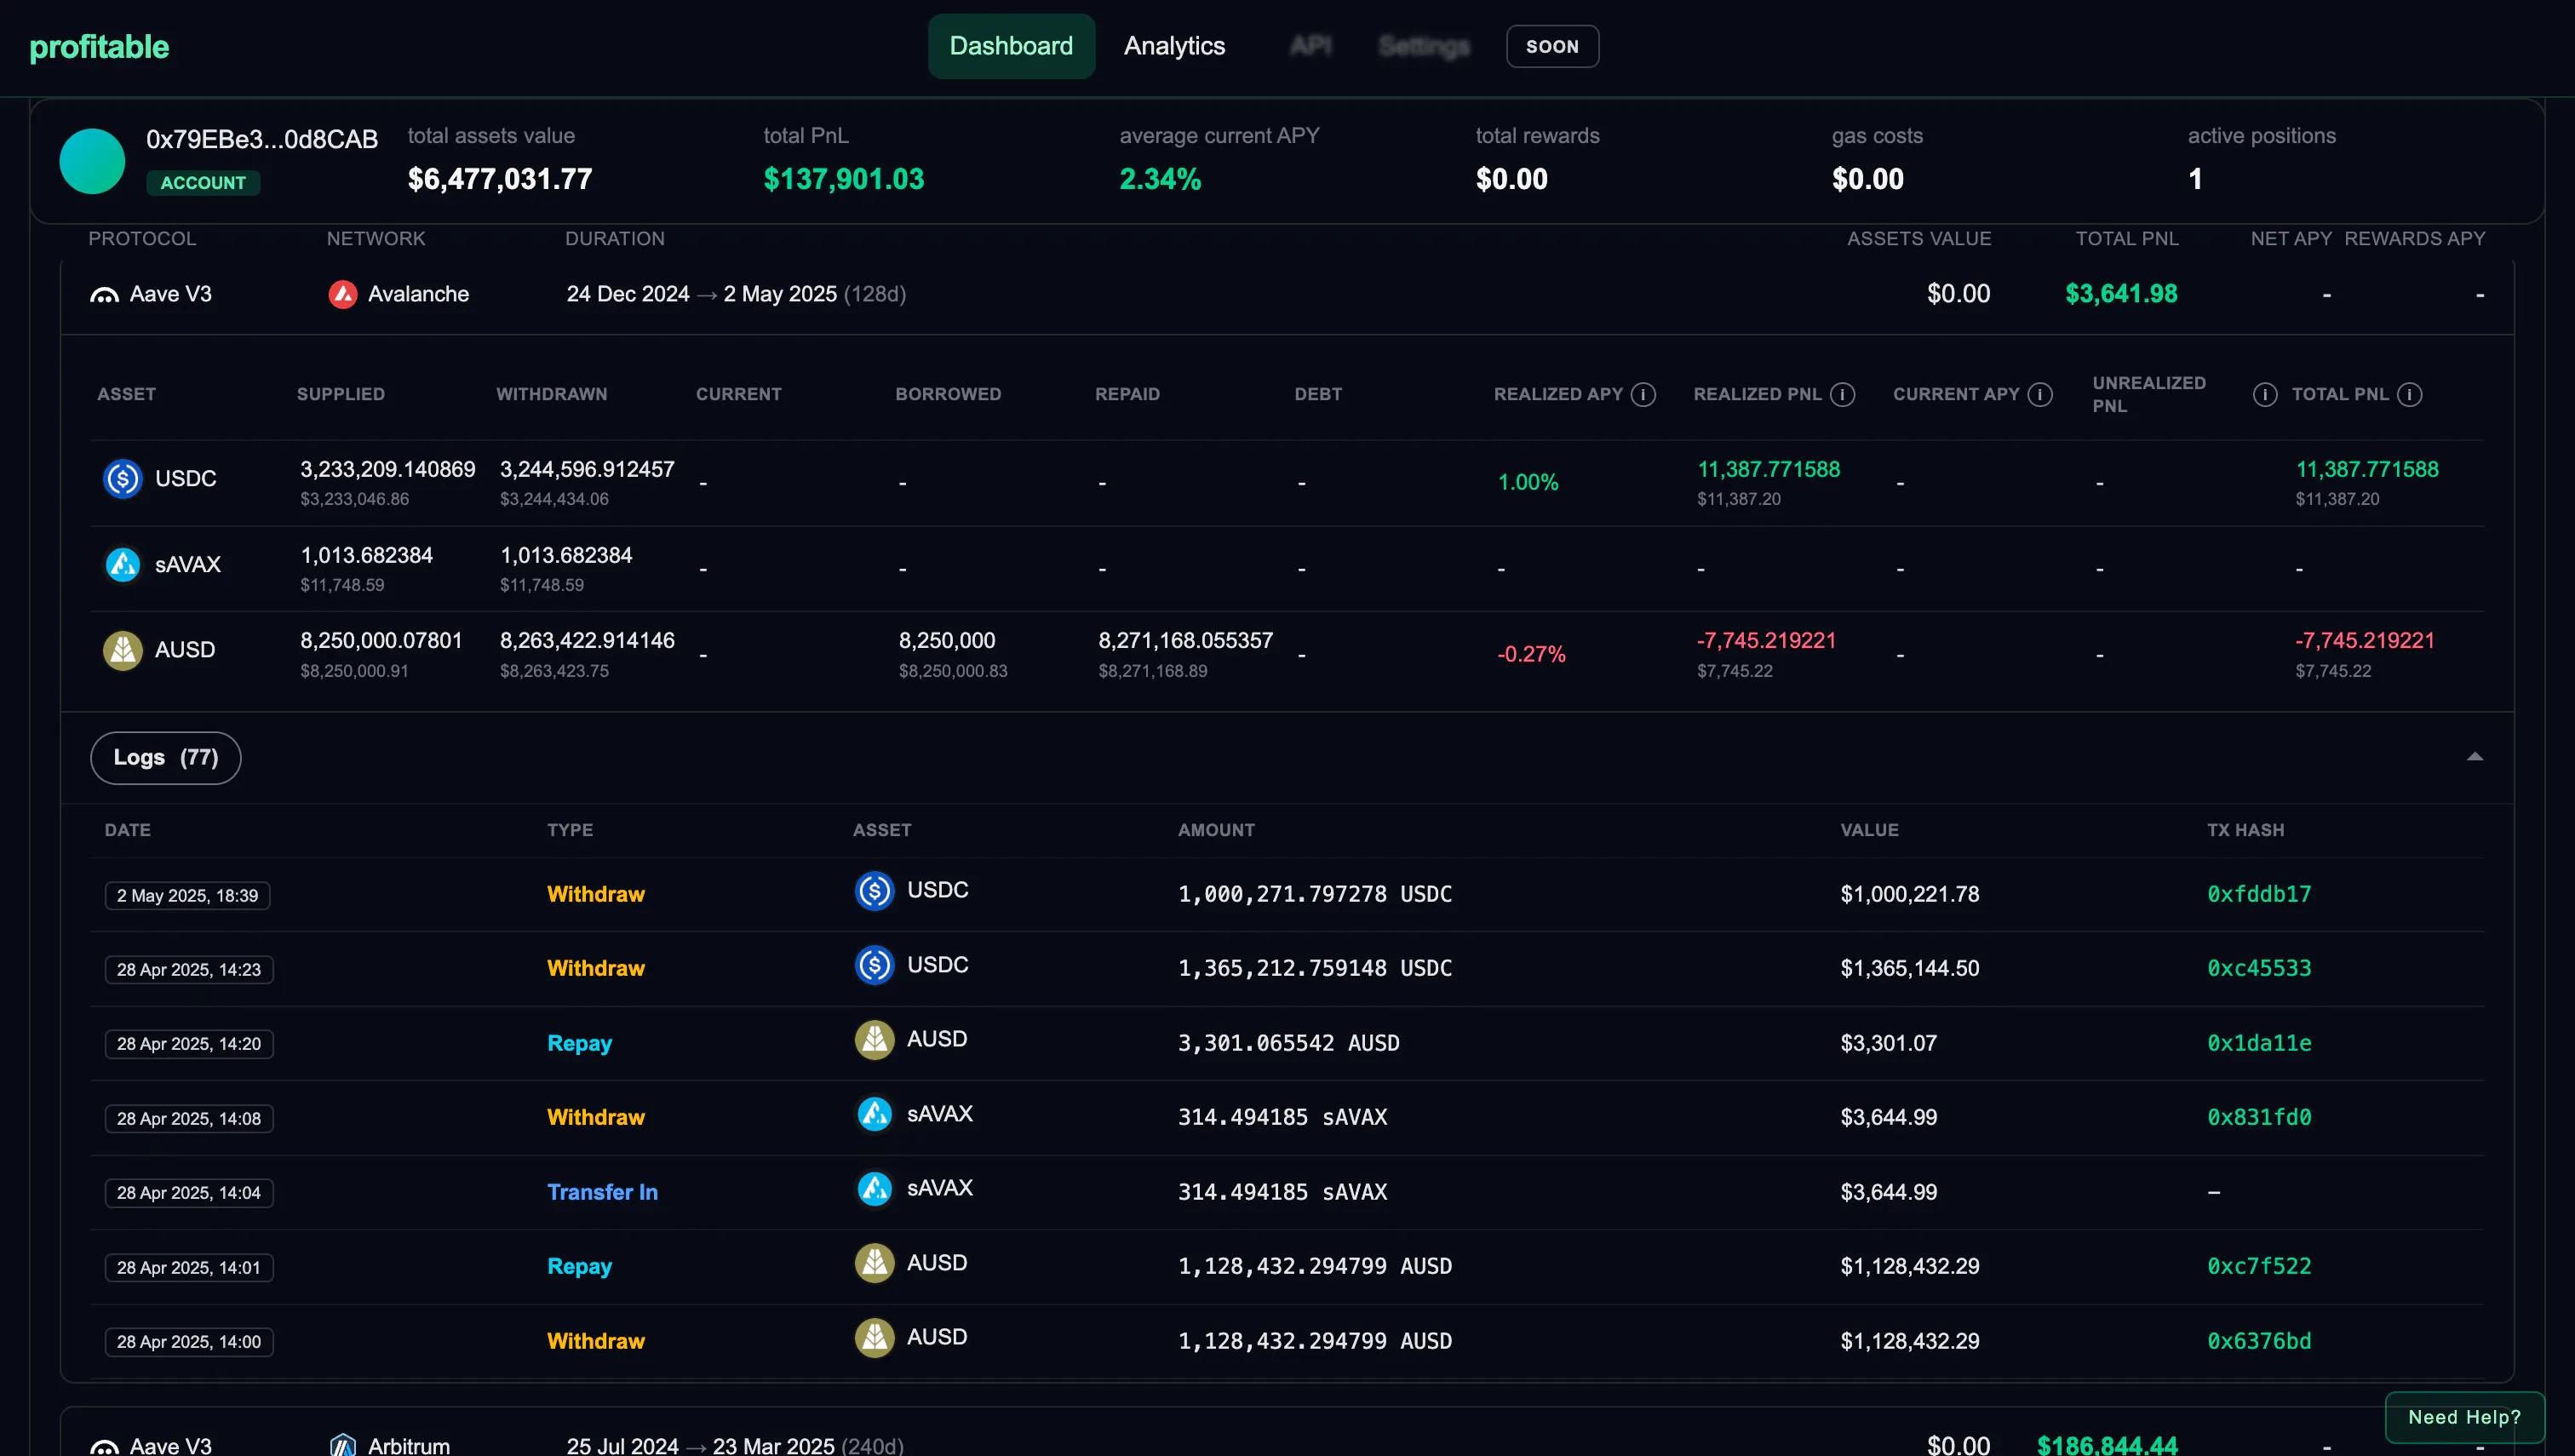Click the TX HASH column header
The width and height of the screenshot is (2575, 1456).
pyautogui.click(x=2245, y=830)
